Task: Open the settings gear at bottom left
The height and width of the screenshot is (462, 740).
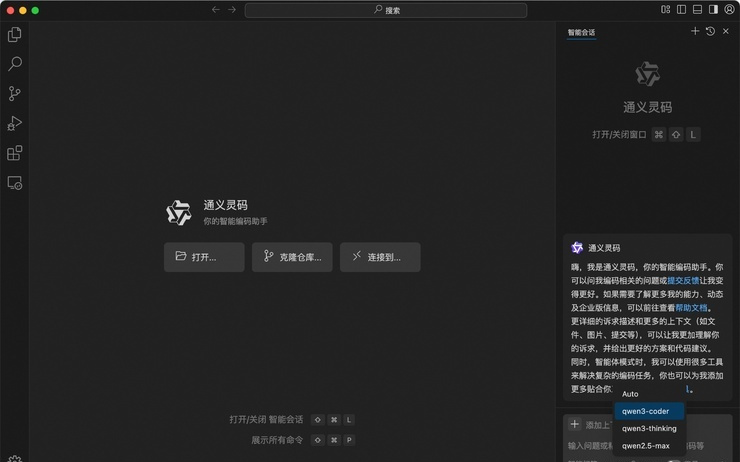Action: click(15, 459)
